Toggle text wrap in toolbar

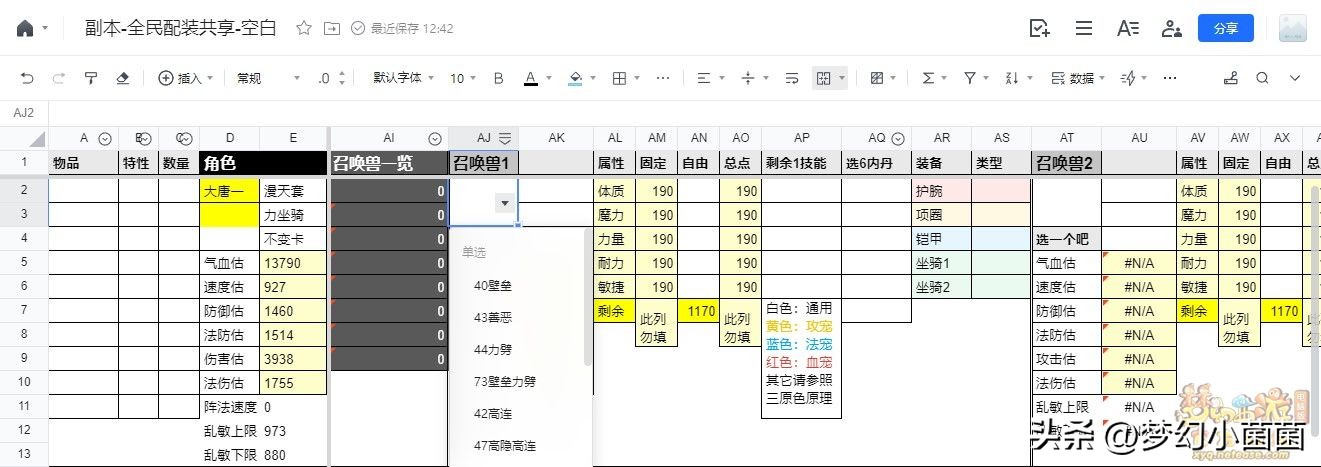coord(792,78)
